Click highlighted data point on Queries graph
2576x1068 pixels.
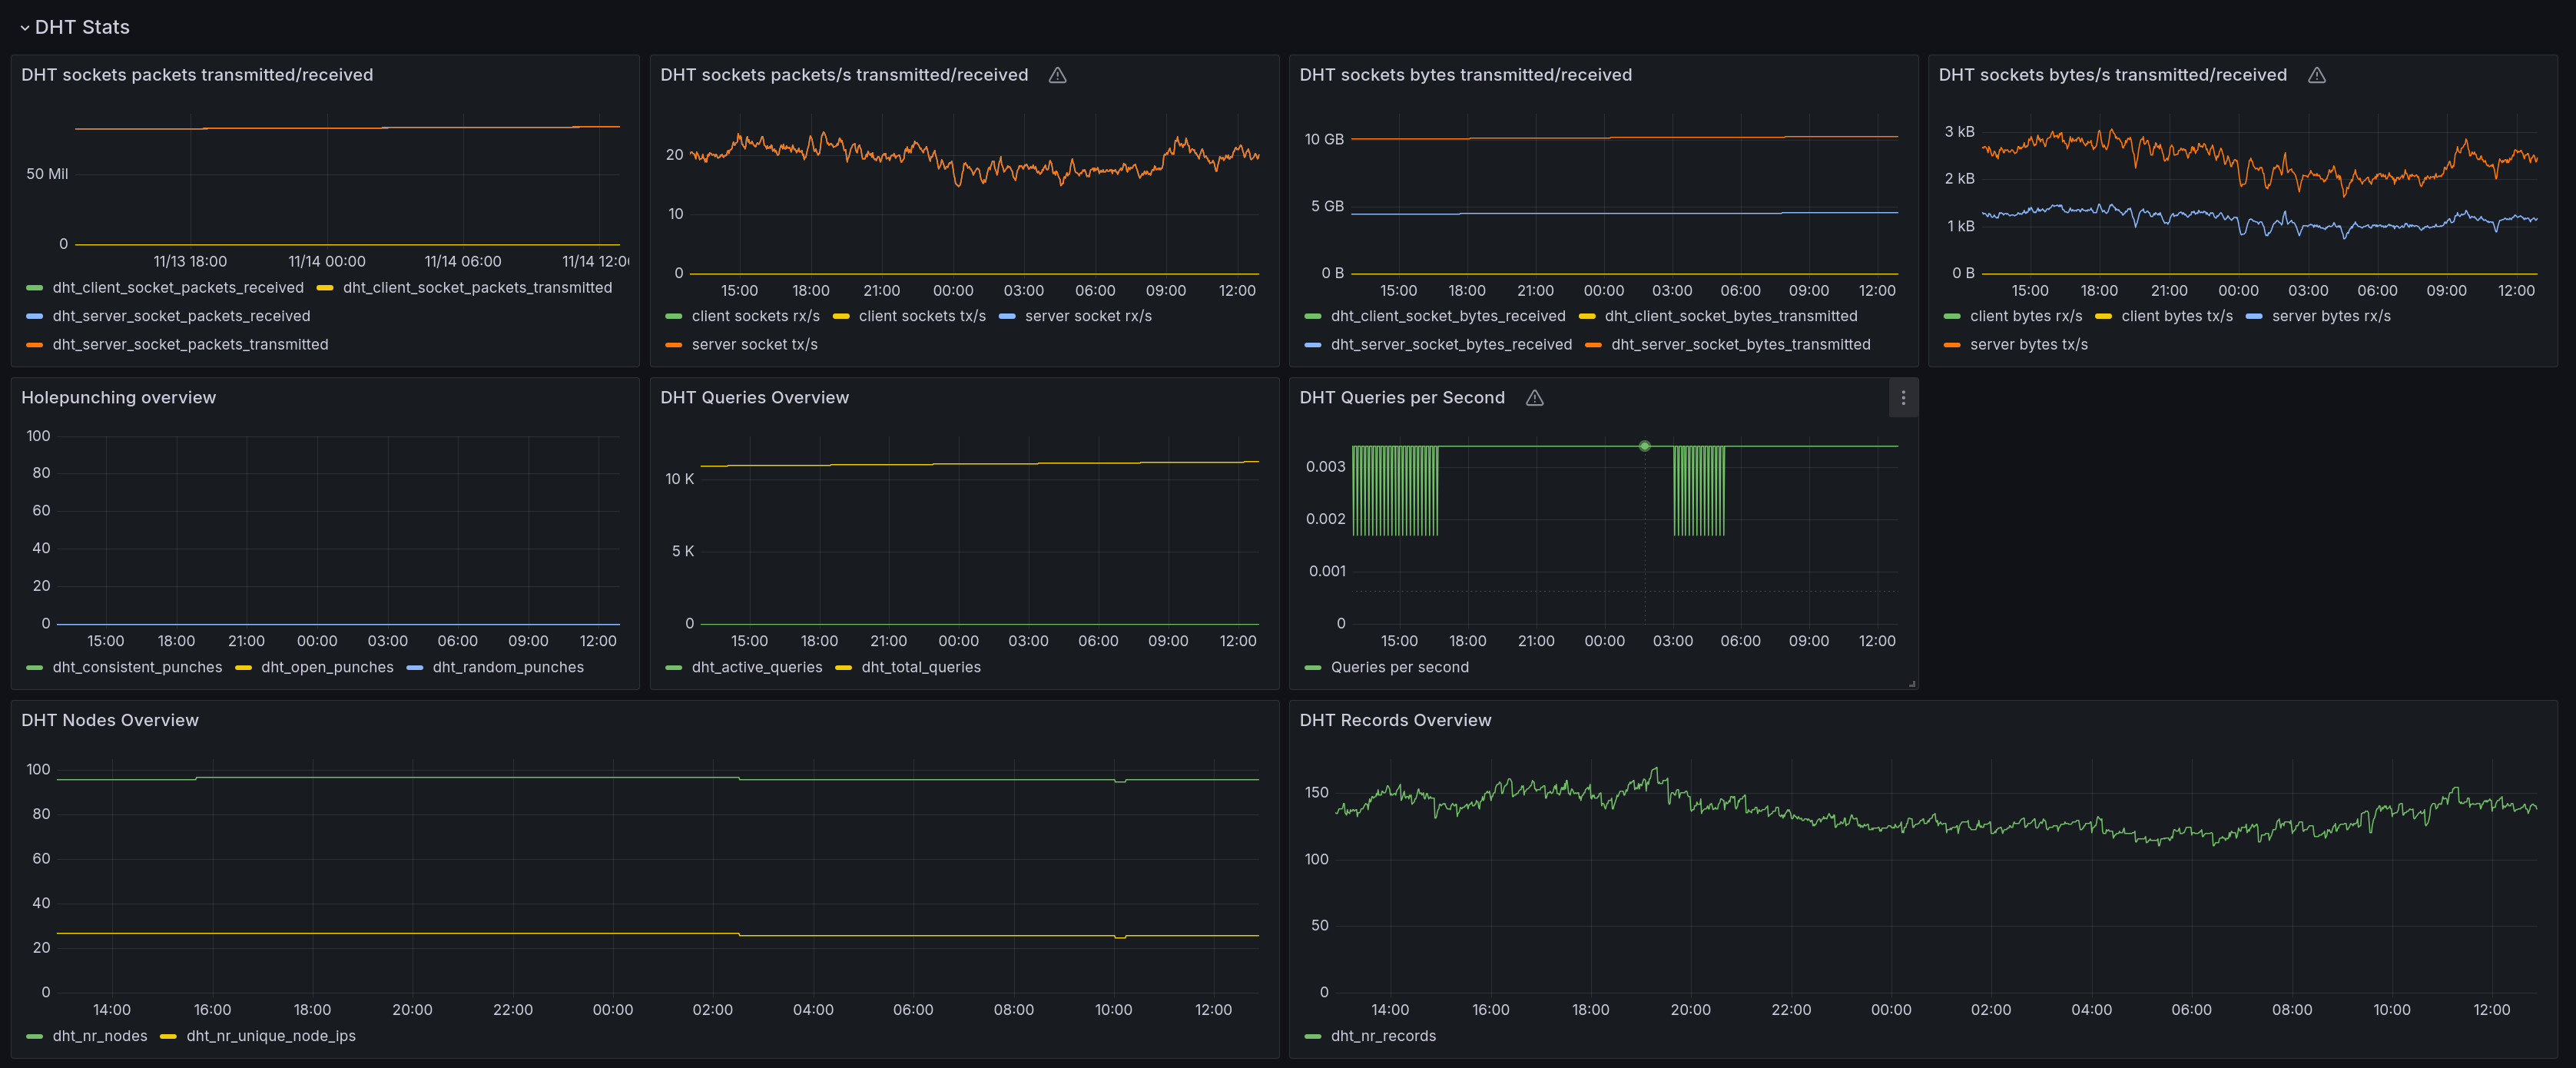point(1644,446)
